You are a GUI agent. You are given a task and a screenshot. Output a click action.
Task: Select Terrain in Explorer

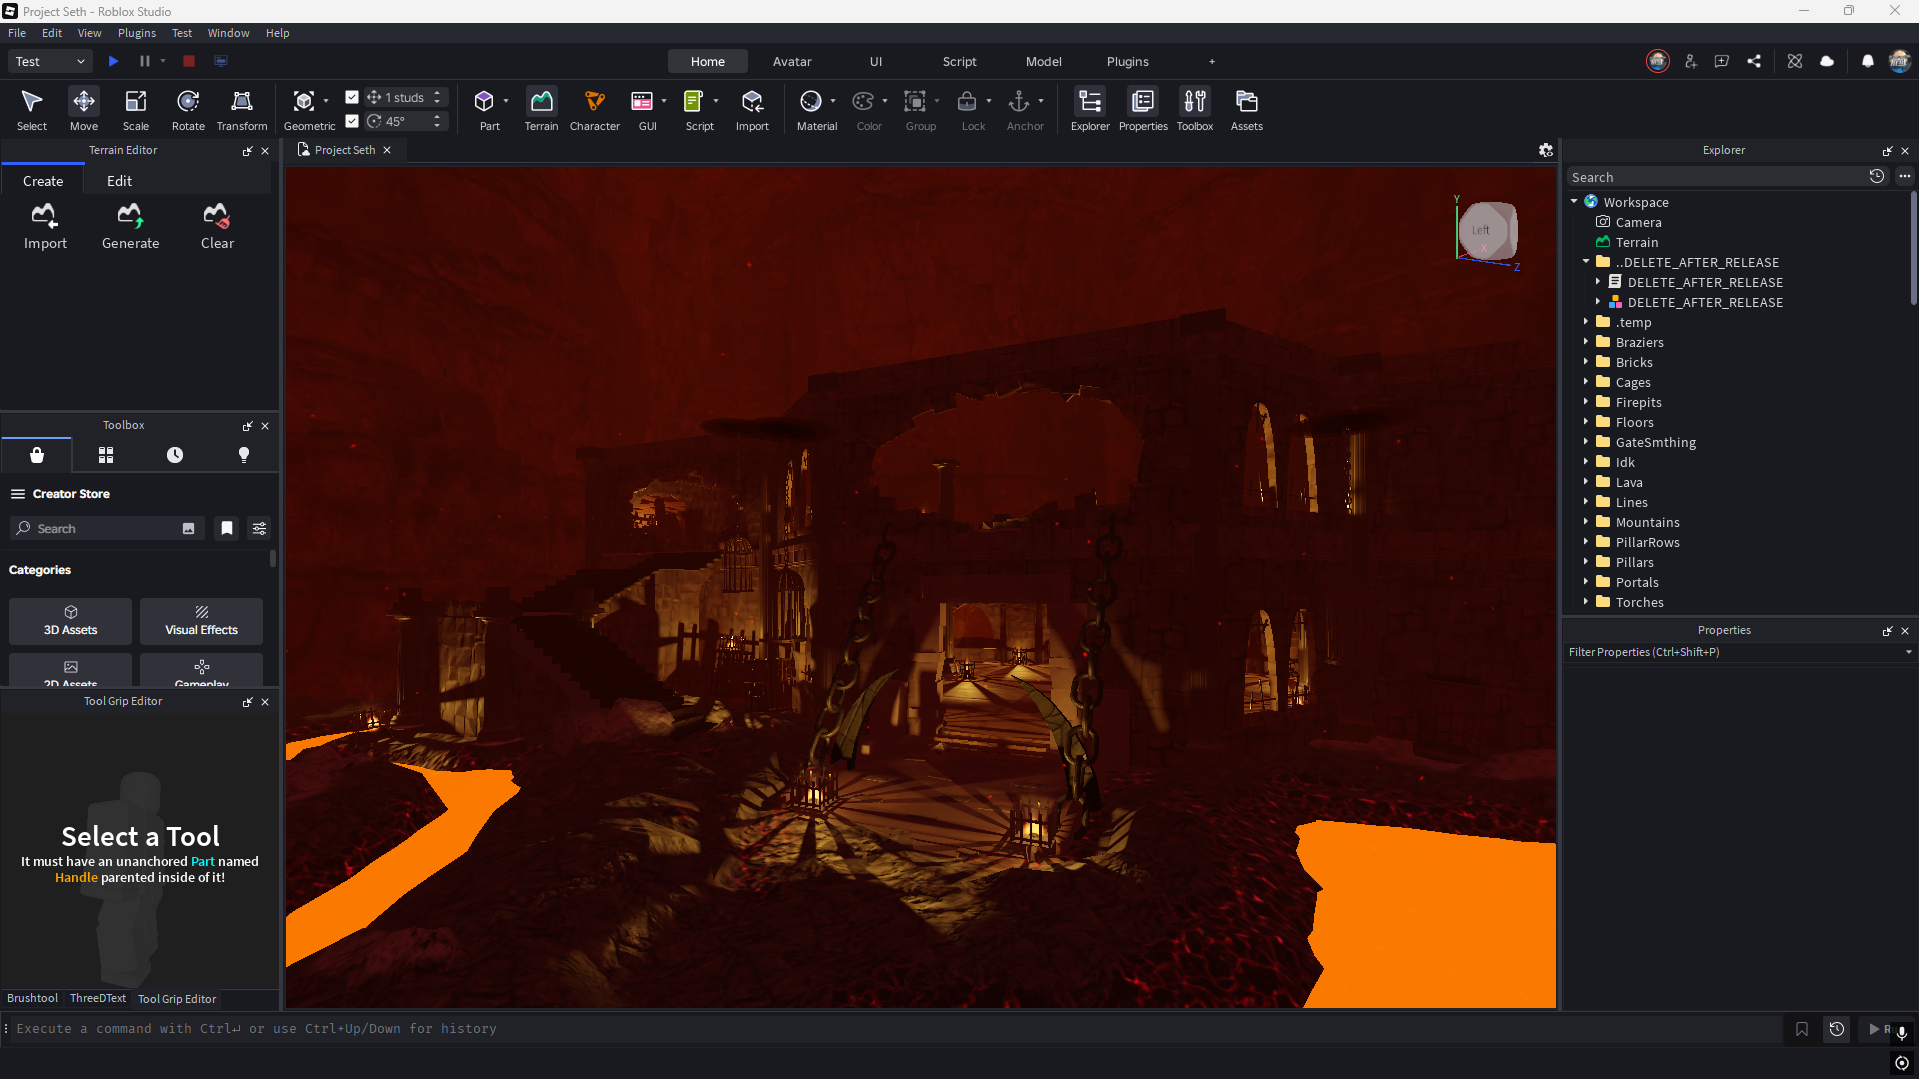[x=1637, y=242]
